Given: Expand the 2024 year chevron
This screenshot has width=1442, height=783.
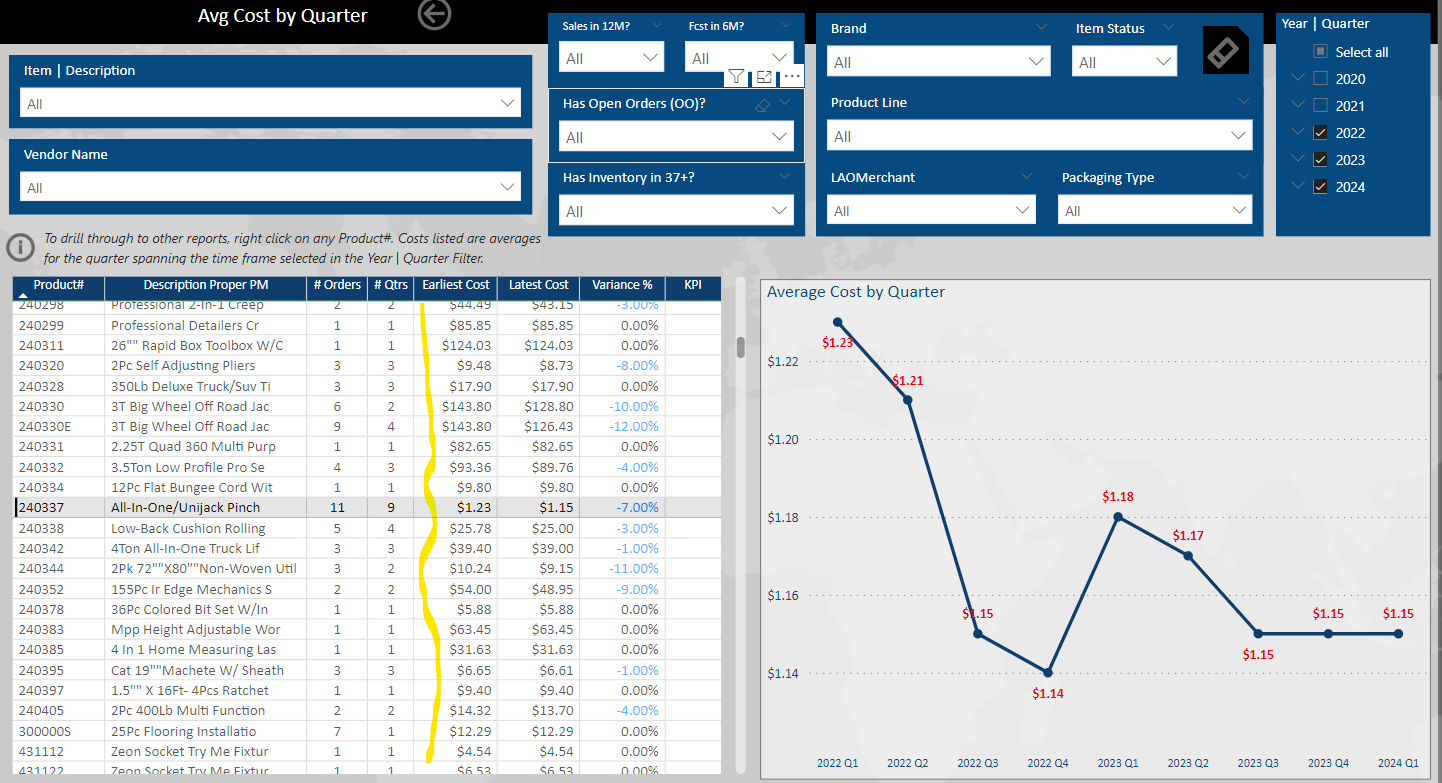Looking at the screenshot, I should coord(1298,186).
